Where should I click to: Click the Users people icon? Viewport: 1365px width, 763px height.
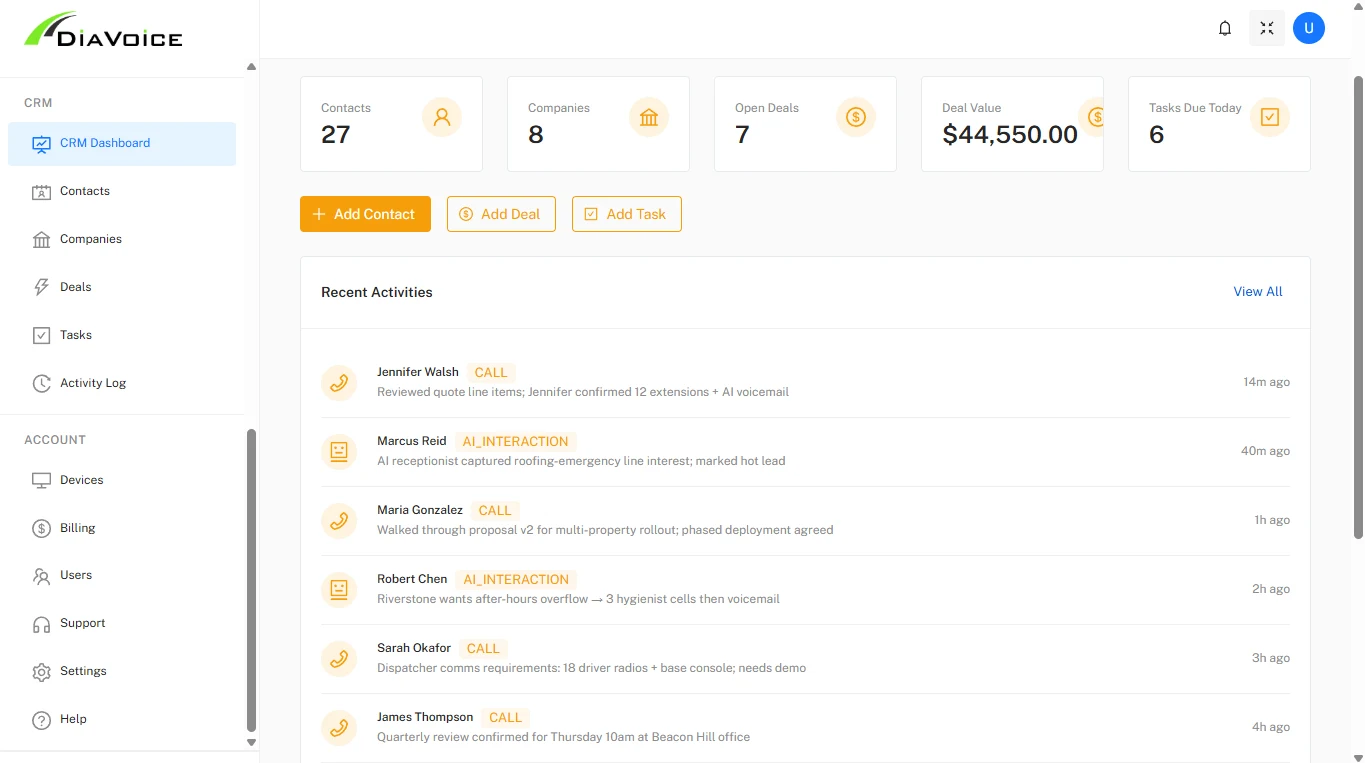[41, 576]
